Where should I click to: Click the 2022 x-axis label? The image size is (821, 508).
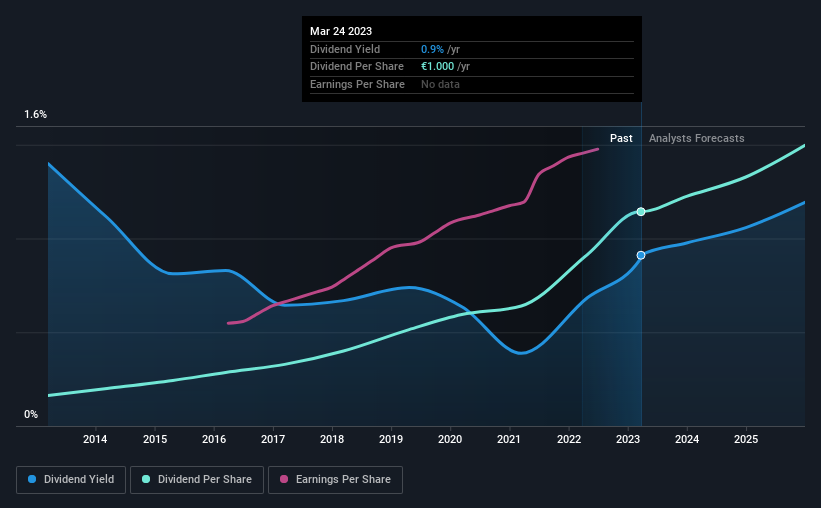coord(569,439)
